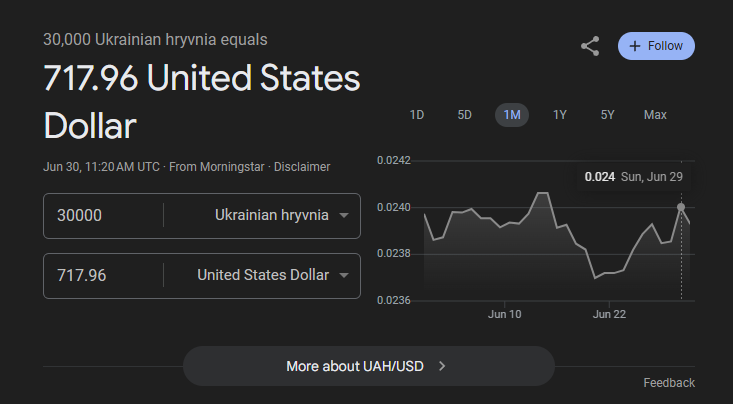The width and height of the screenshot is (733, 404).
Task: Click the 30000 amount input field
Action: pos(103,216)
